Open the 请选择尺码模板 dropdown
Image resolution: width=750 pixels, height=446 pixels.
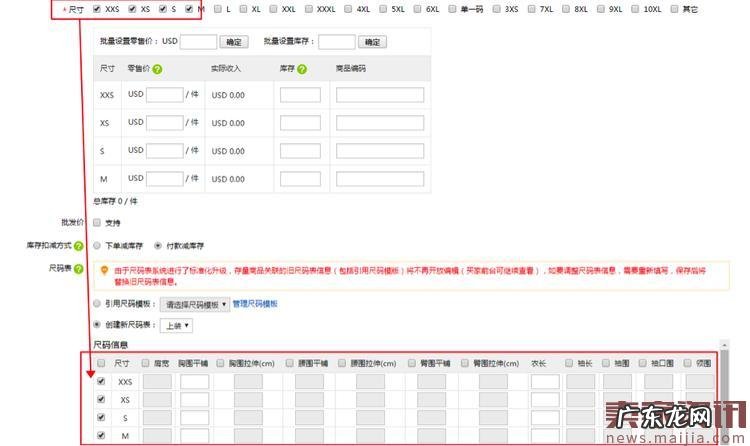pos(195,304)
